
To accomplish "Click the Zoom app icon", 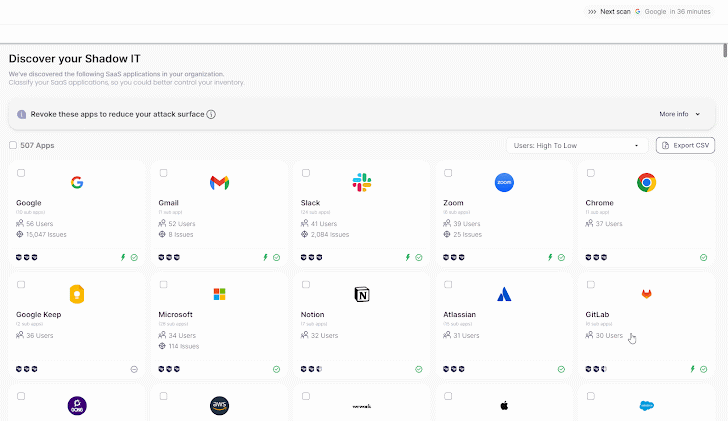I will pyautogui.click(x=504, y=182).
